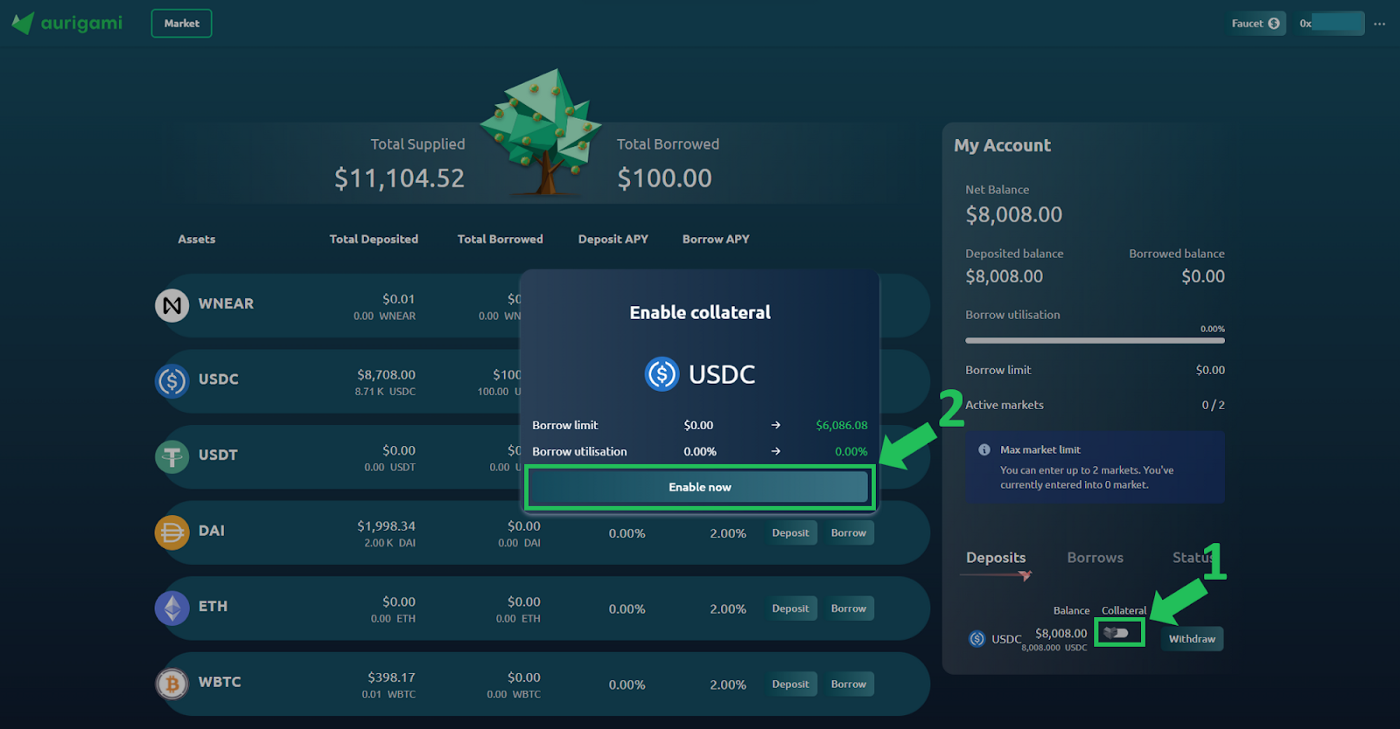Open the Market tab

coord(181,23)
